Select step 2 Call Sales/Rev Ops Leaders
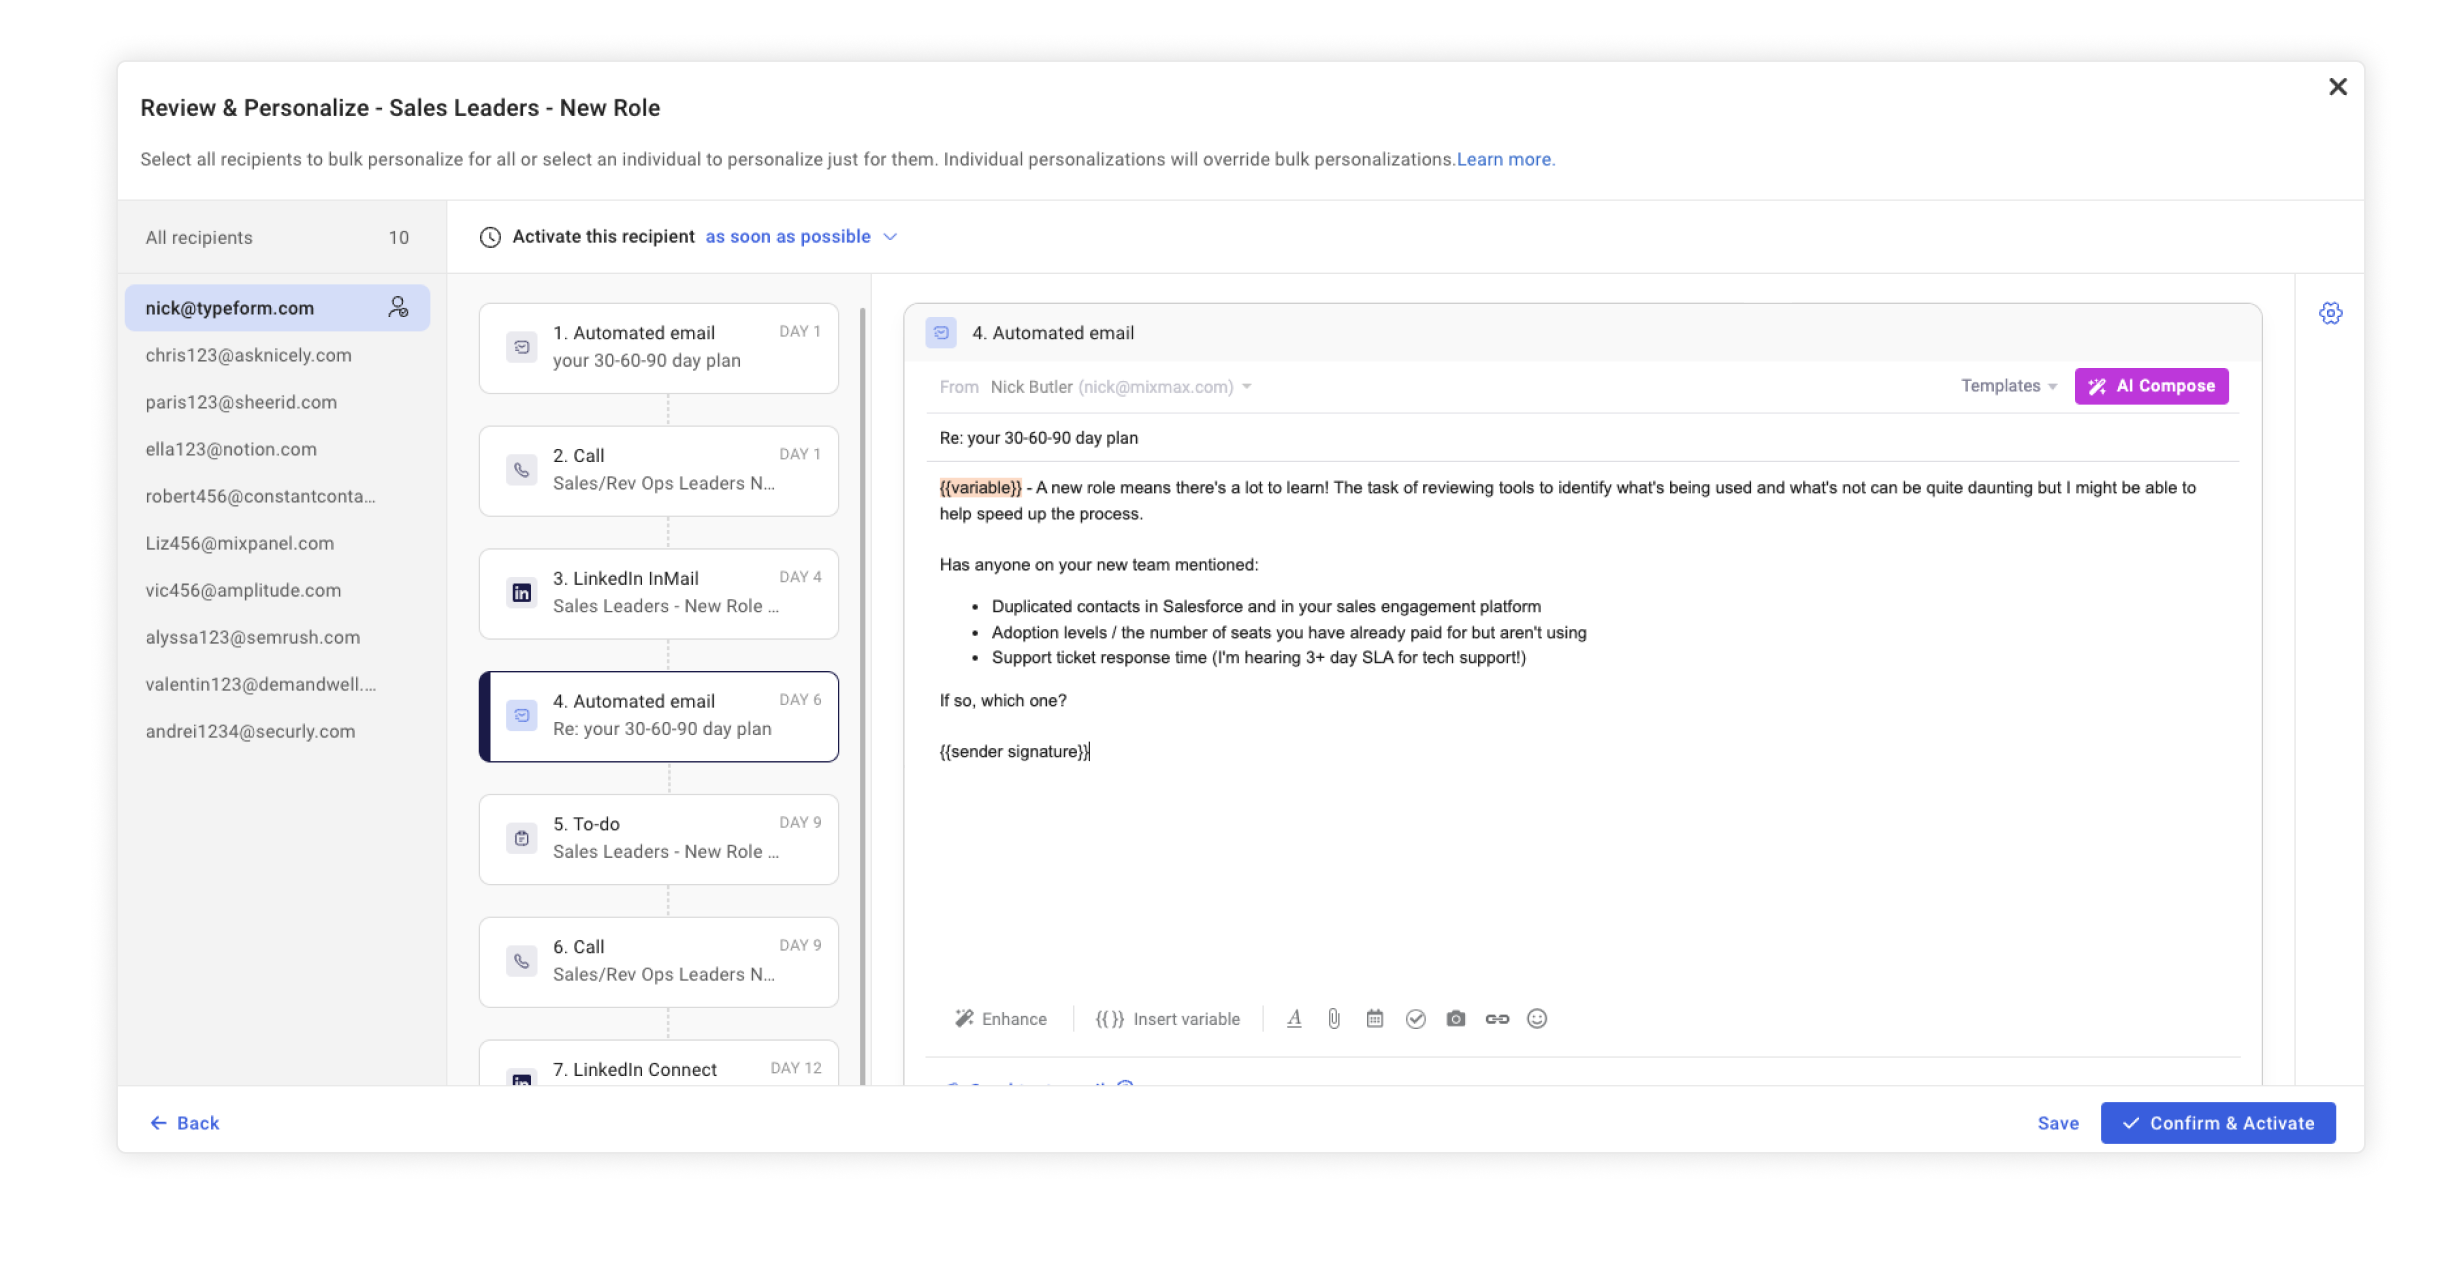2462x1284 pixels. 657,470
